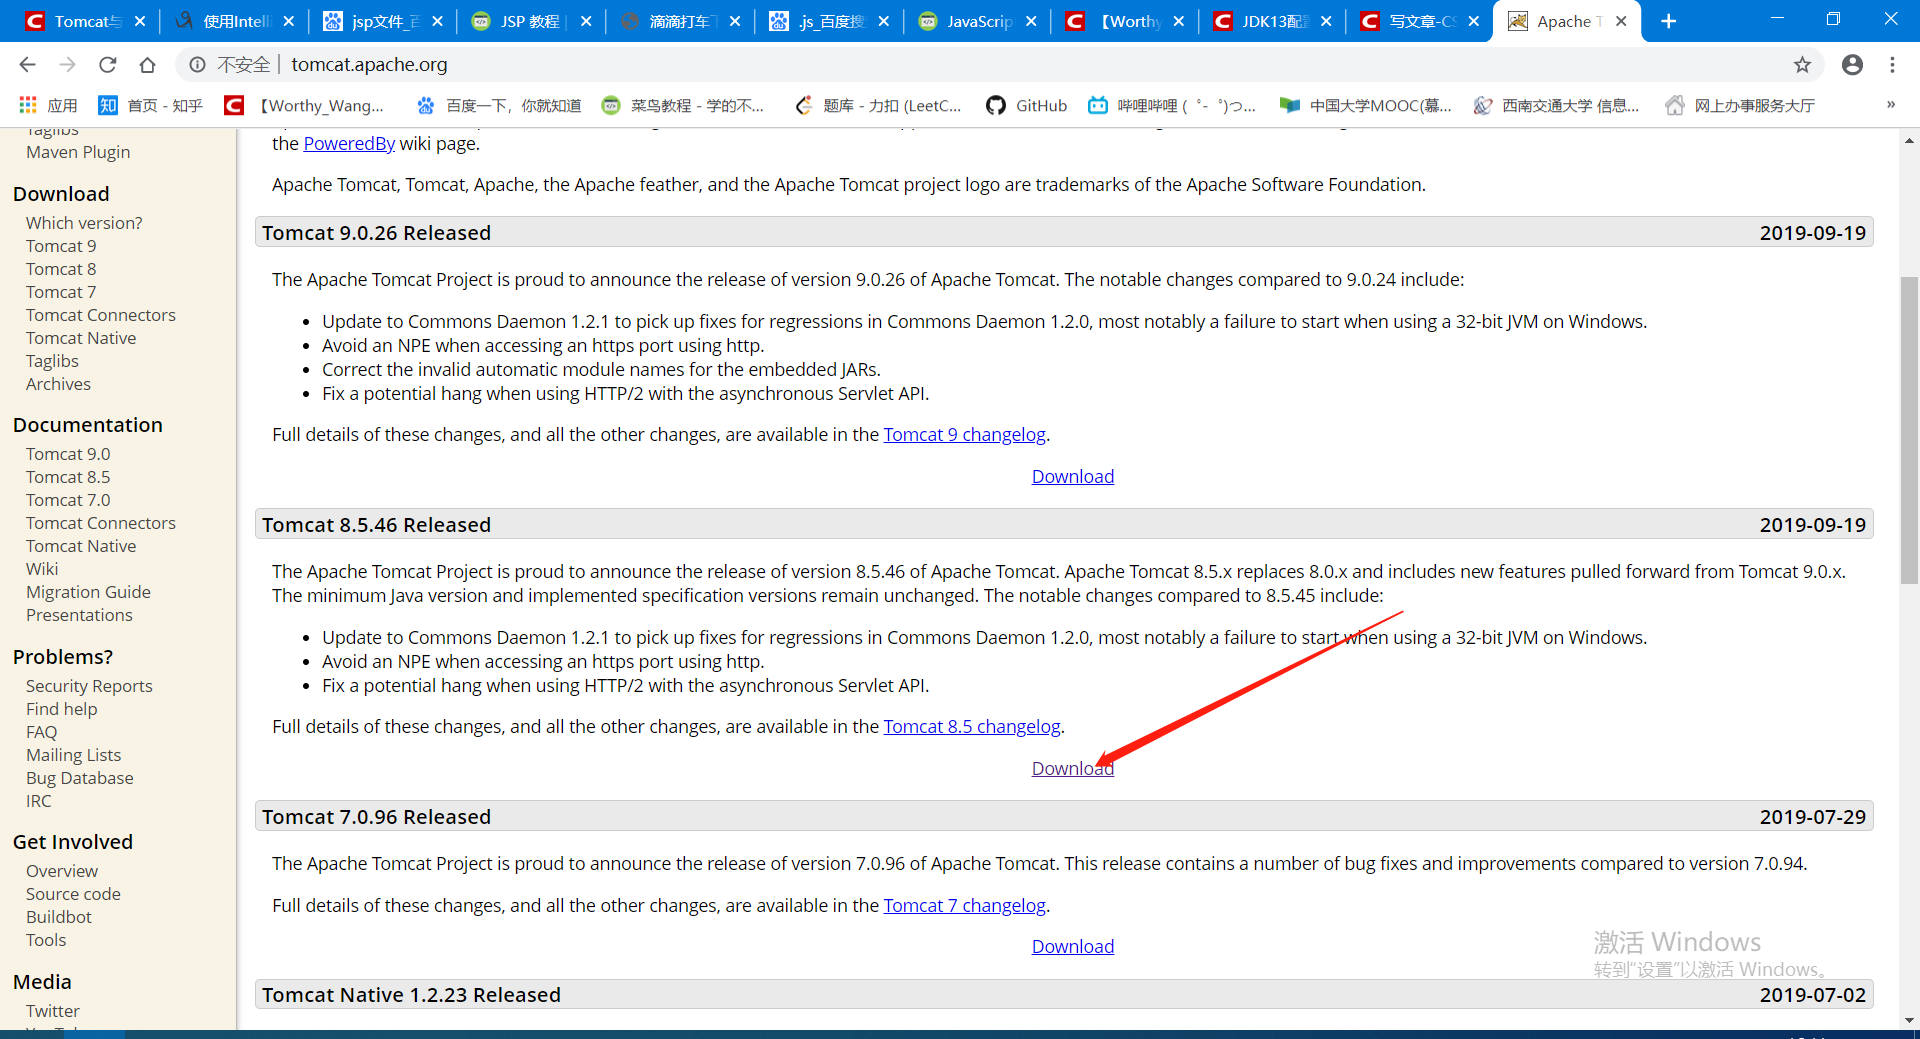Click the browser forward arrow

coord(67,65)
